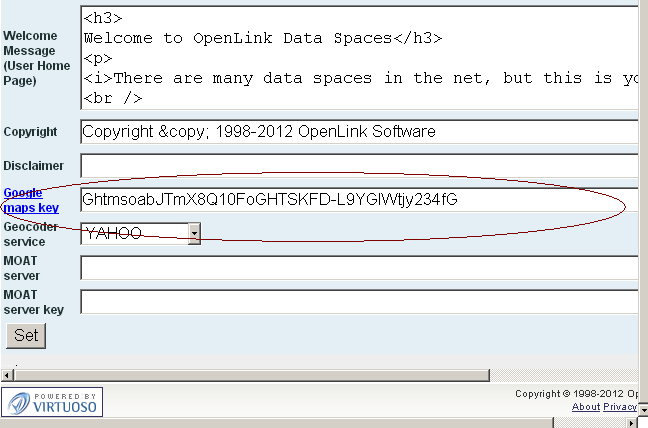Image resolution: width=648 pixels, height=428 pixels.
Task: Open the Google maps key link
Action: tap(31, 200)
